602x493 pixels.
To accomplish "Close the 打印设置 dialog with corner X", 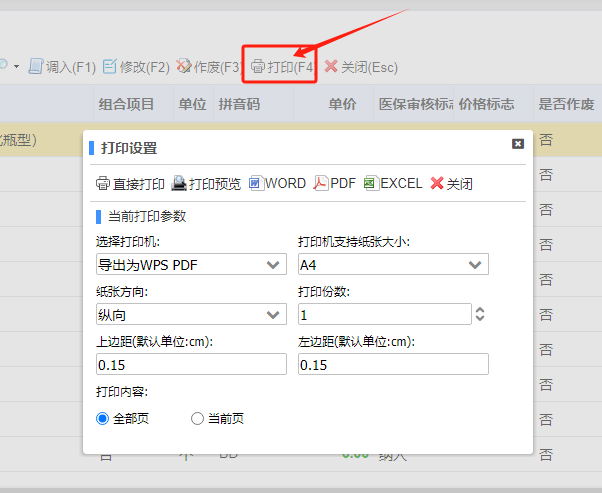I will point(518,144).
